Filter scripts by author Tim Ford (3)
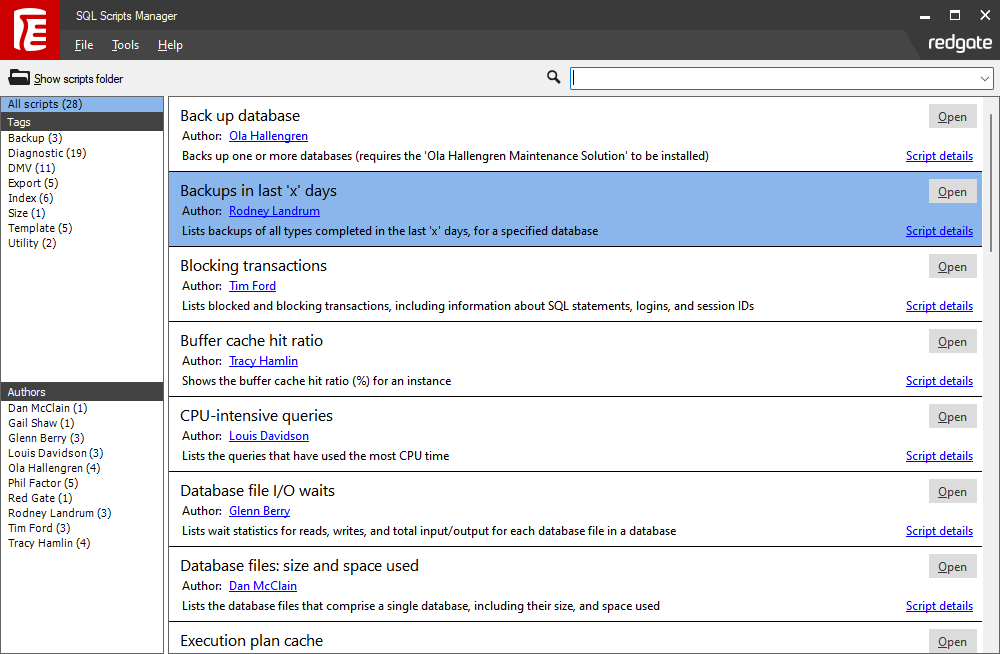Screen dimensions: 1000x654 [x=40, y=528]
